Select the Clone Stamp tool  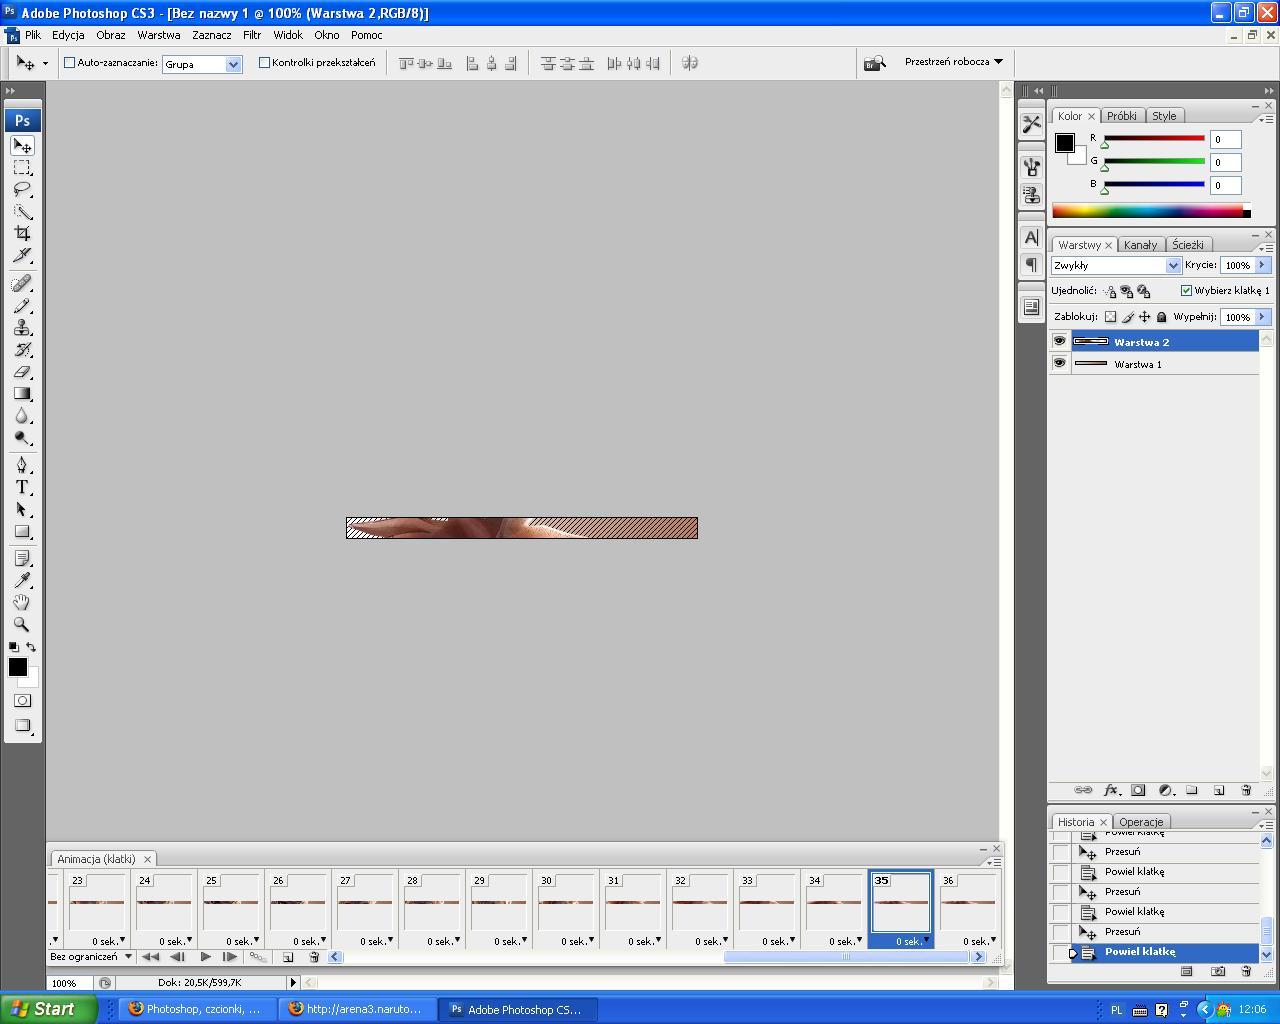(22, 328)
